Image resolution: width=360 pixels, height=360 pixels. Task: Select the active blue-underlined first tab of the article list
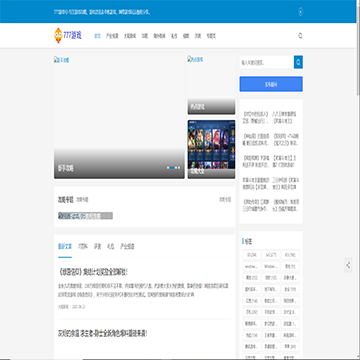(x=65, y=247)
